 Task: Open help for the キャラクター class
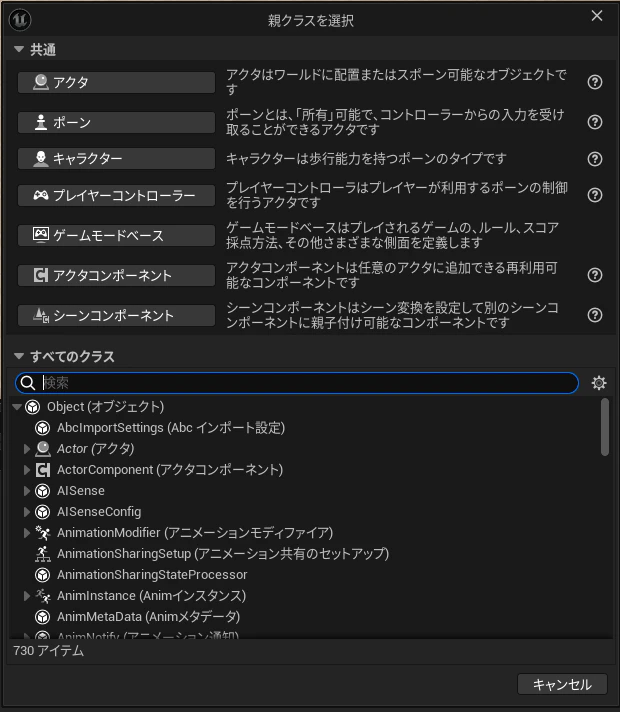coord(595,159)
